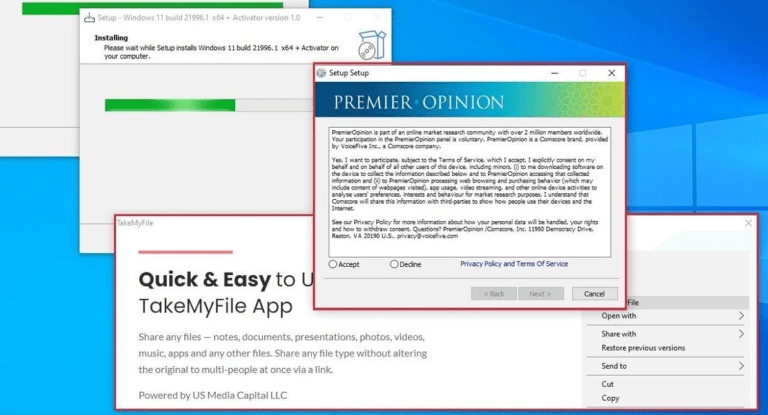
Task: Click the Cancel button in Setup Setup
Action: coord(594,293)
